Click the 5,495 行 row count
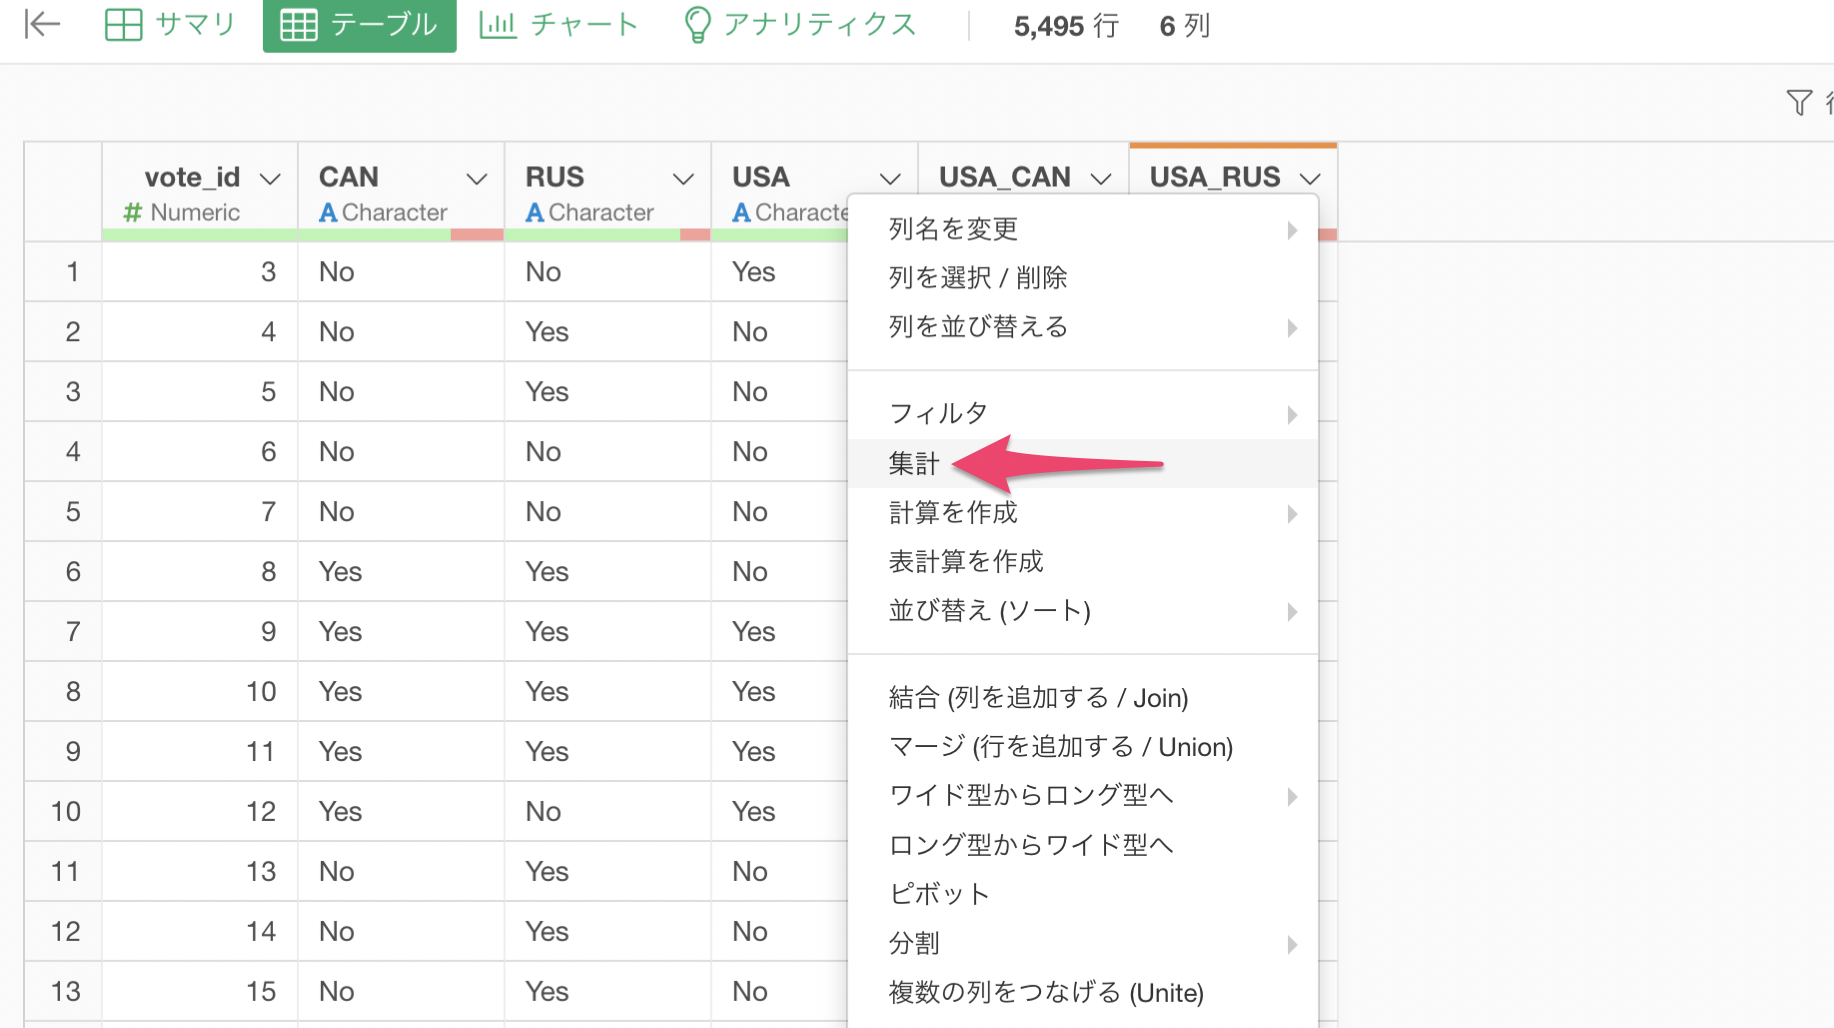Image resolution: width=1834 pixels, height=1028 pixels. pos(1066,26)
